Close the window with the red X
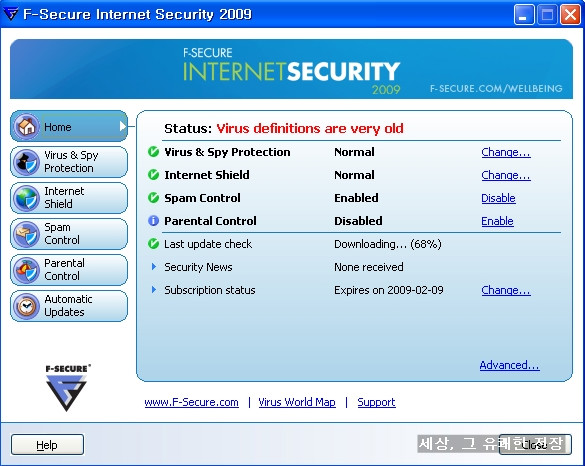The width and height of the screenshot is (585, 466). 570,15
